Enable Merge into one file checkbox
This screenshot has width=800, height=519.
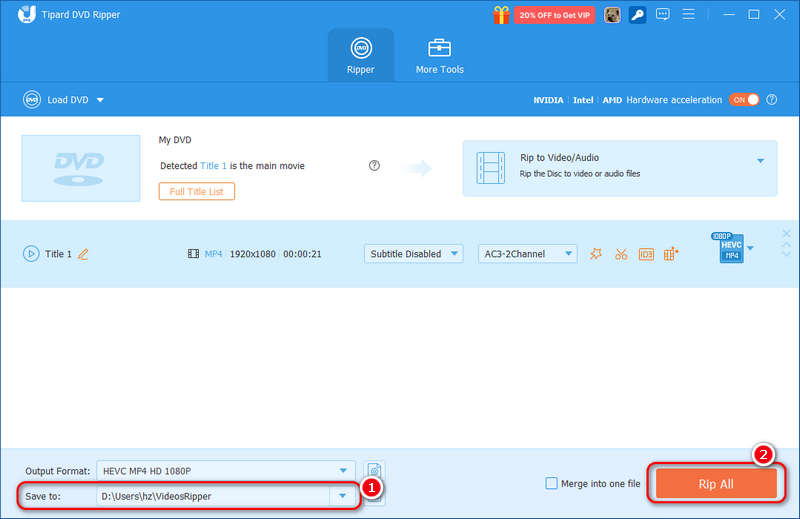click(x=552, y=483)
